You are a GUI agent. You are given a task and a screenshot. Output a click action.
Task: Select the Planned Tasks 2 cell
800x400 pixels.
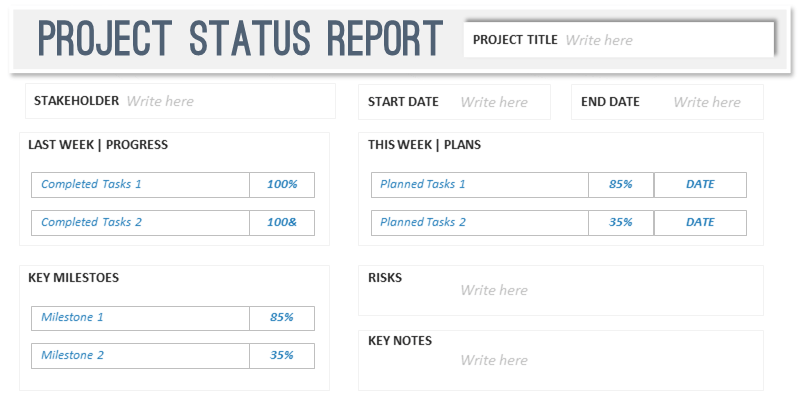click(x=480, y=223)
